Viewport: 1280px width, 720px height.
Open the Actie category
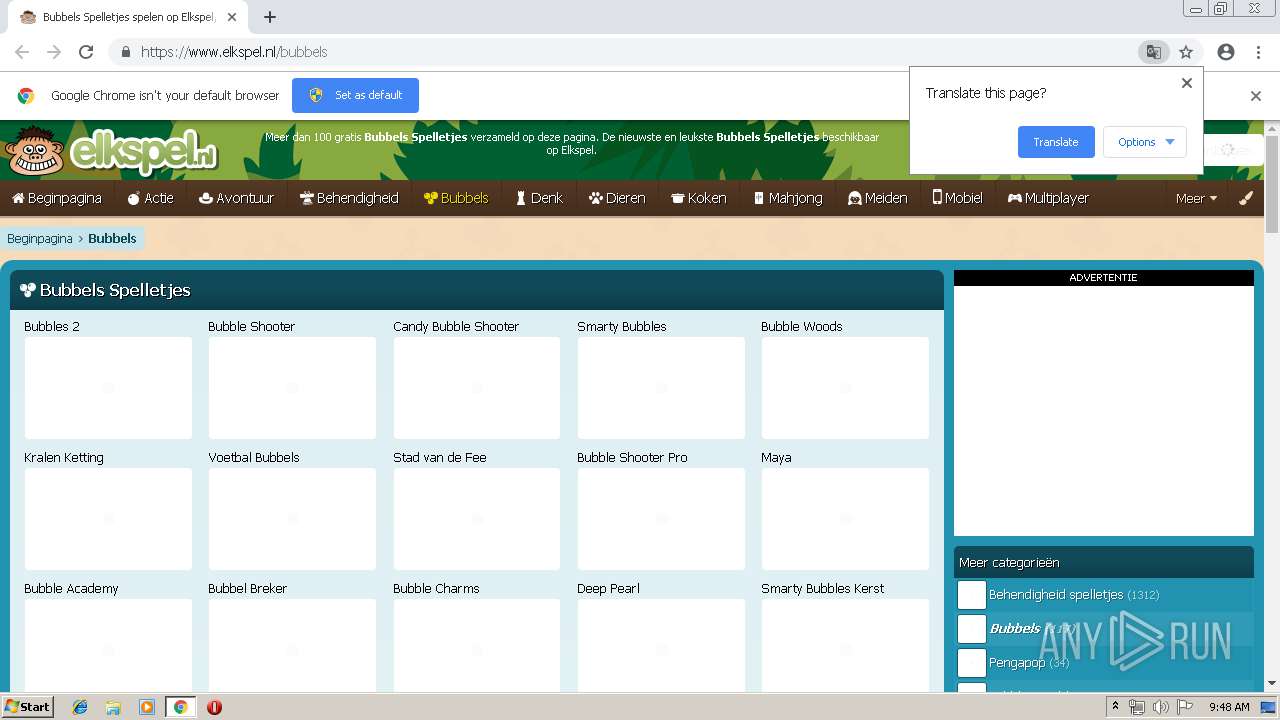coord(150,198)
